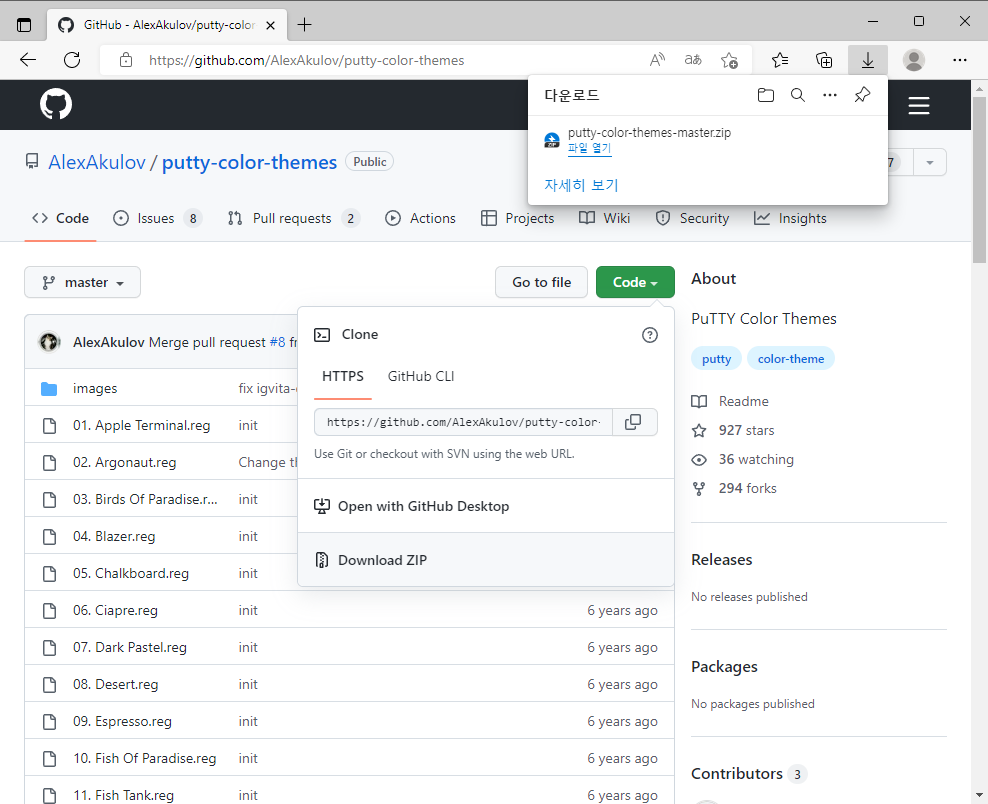Open a new browser tab with the plus icon
988x804 pixels.
[x=304, y=25]
